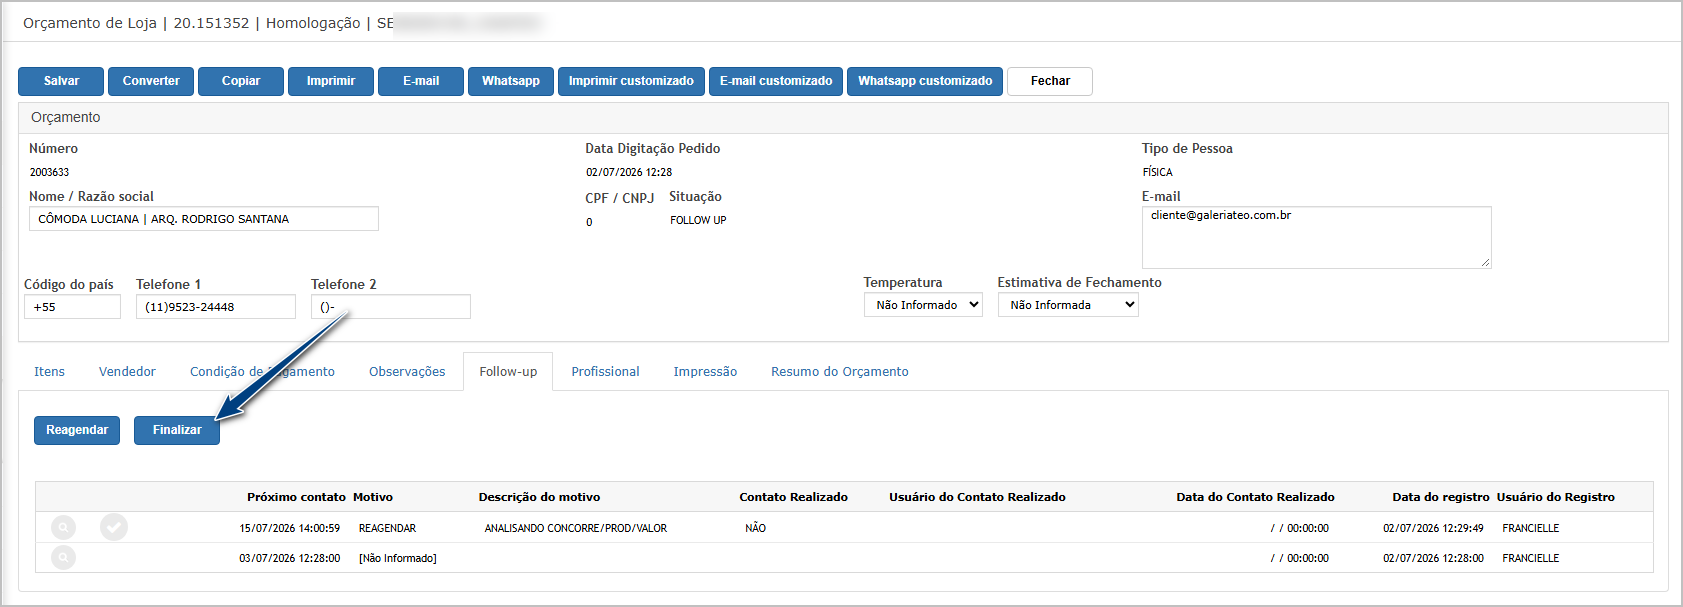Focus the Código do país field
Screen dimensions: 1683x607
coord(72,307)
